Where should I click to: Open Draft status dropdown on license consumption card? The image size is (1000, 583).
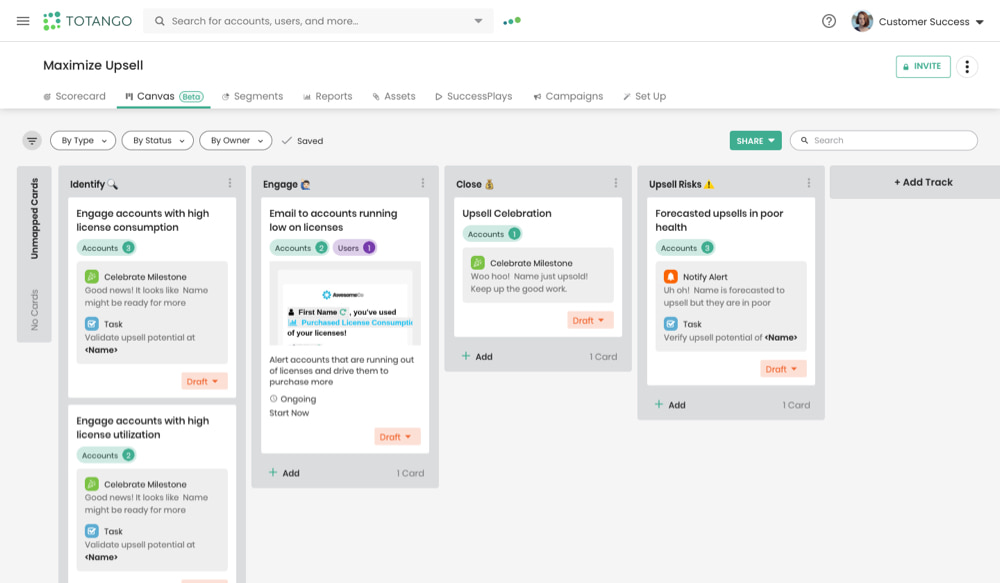tap(204, 381)
